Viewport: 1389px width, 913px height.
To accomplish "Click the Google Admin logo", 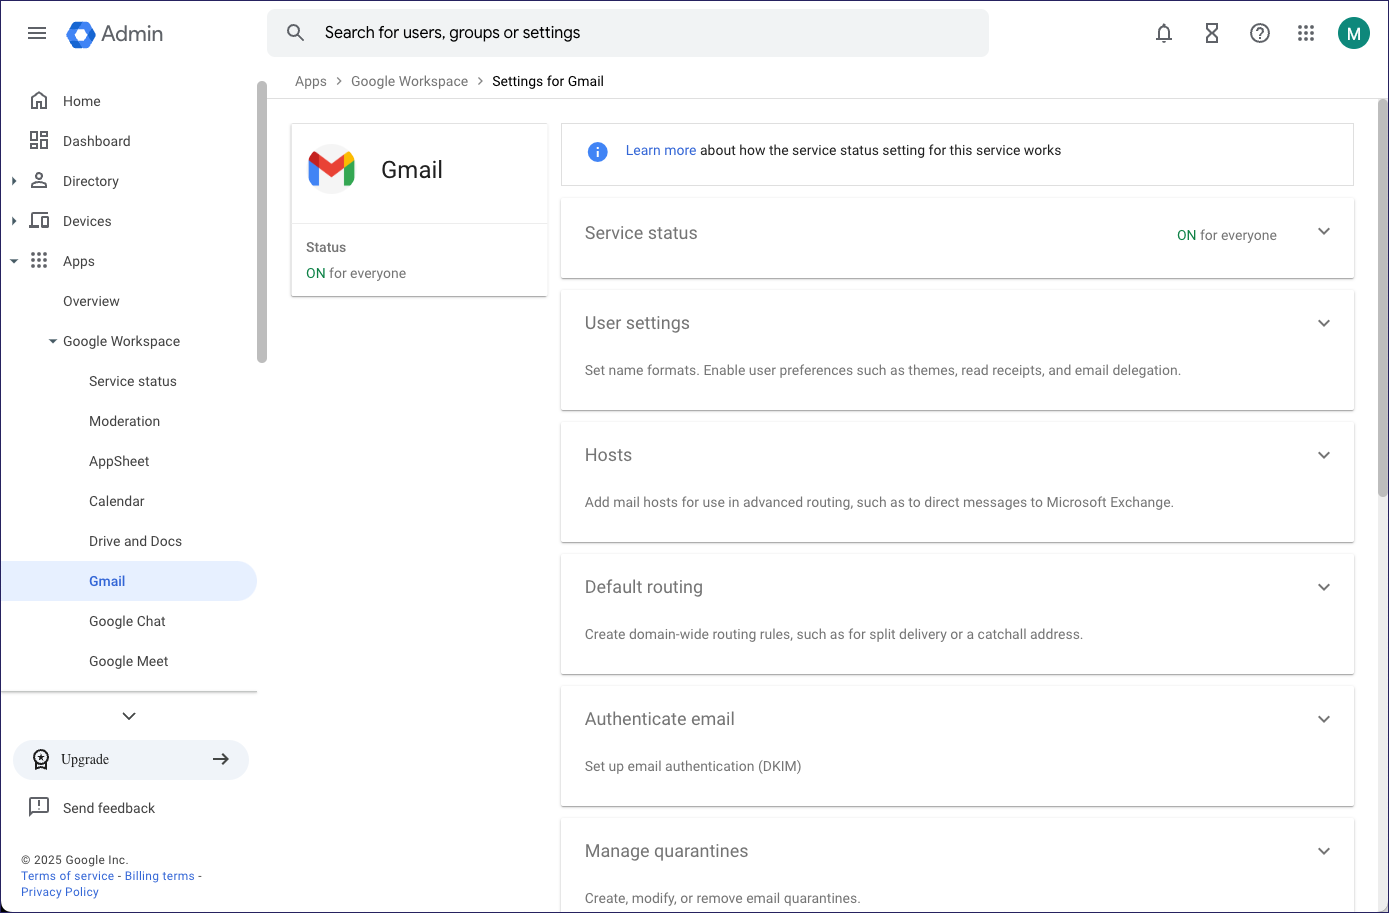I will click(115, 33).
